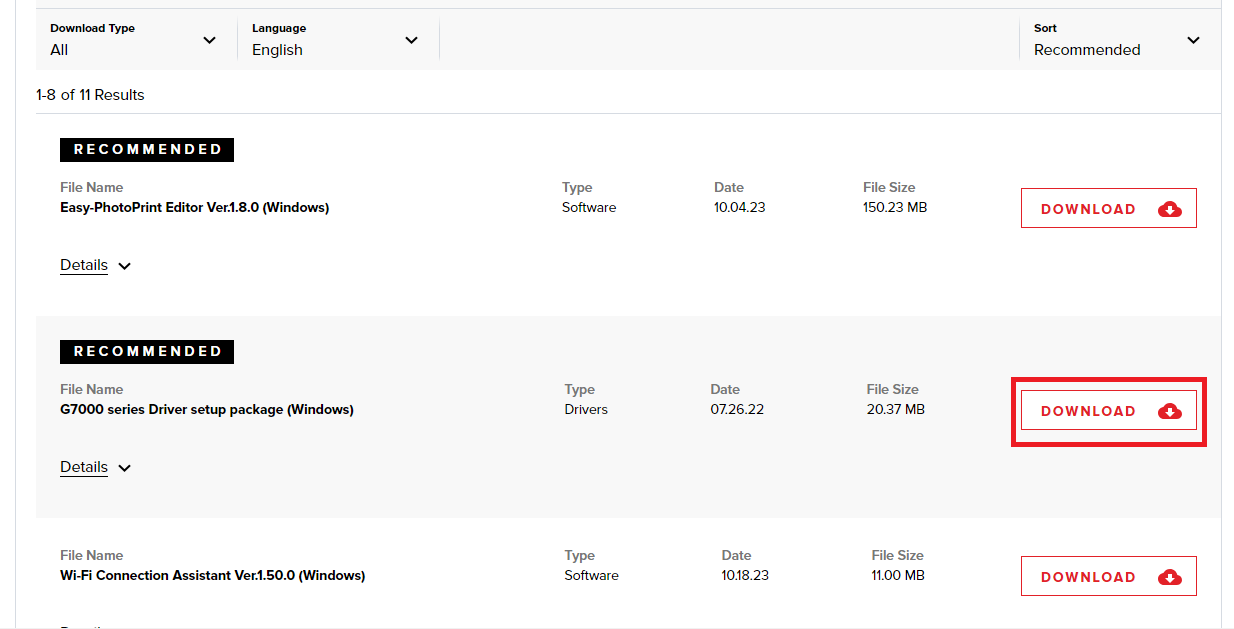This screenshot has height=629, width=1234.
Task: Select file name G7000 series Driver setup package
Action: [207, 410]
